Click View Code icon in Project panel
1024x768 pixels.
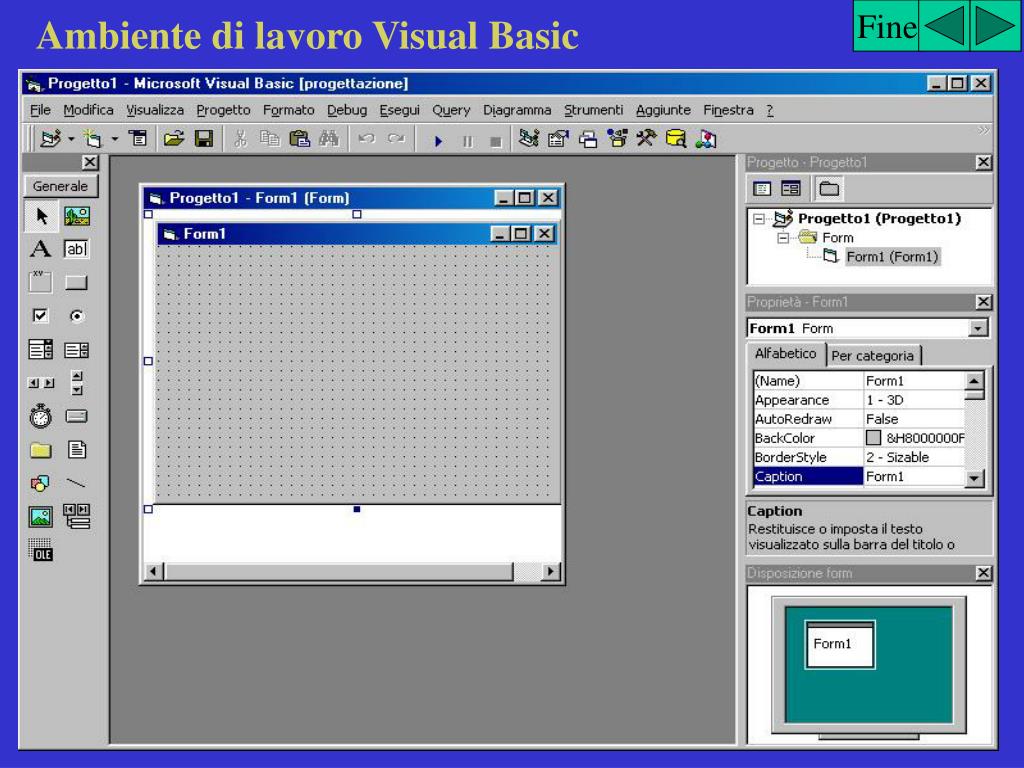click(x=762, y=189)
